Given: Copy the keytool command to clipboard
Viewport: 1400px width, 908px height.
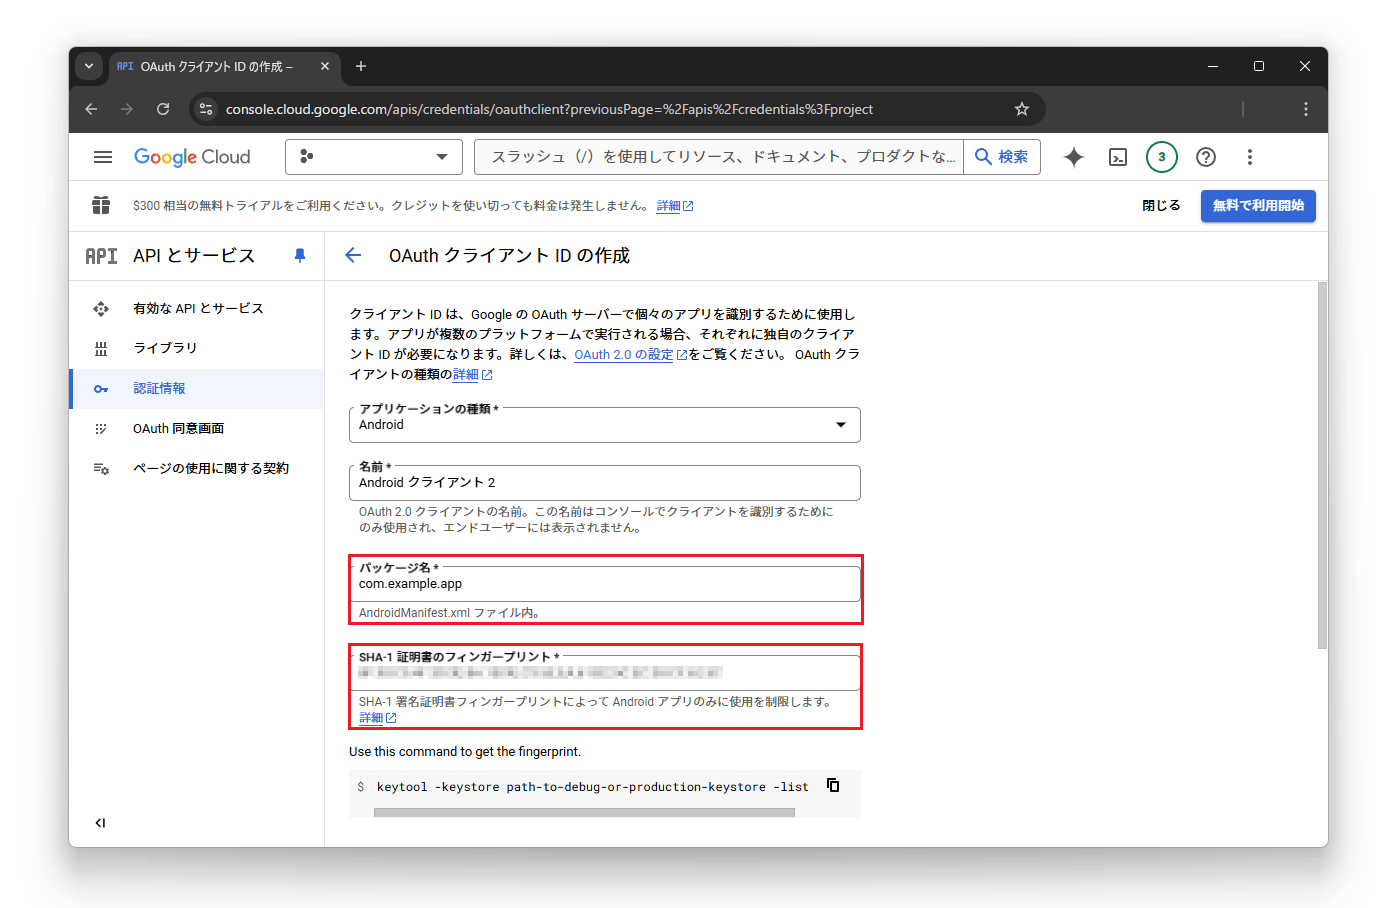Looking at the screenshot, I should click(x=833, y=786).
